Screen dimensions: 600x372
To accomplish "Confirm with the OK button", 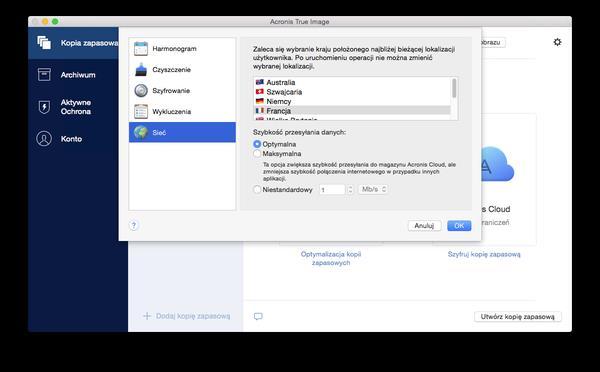I will click(x=459, y=225).
